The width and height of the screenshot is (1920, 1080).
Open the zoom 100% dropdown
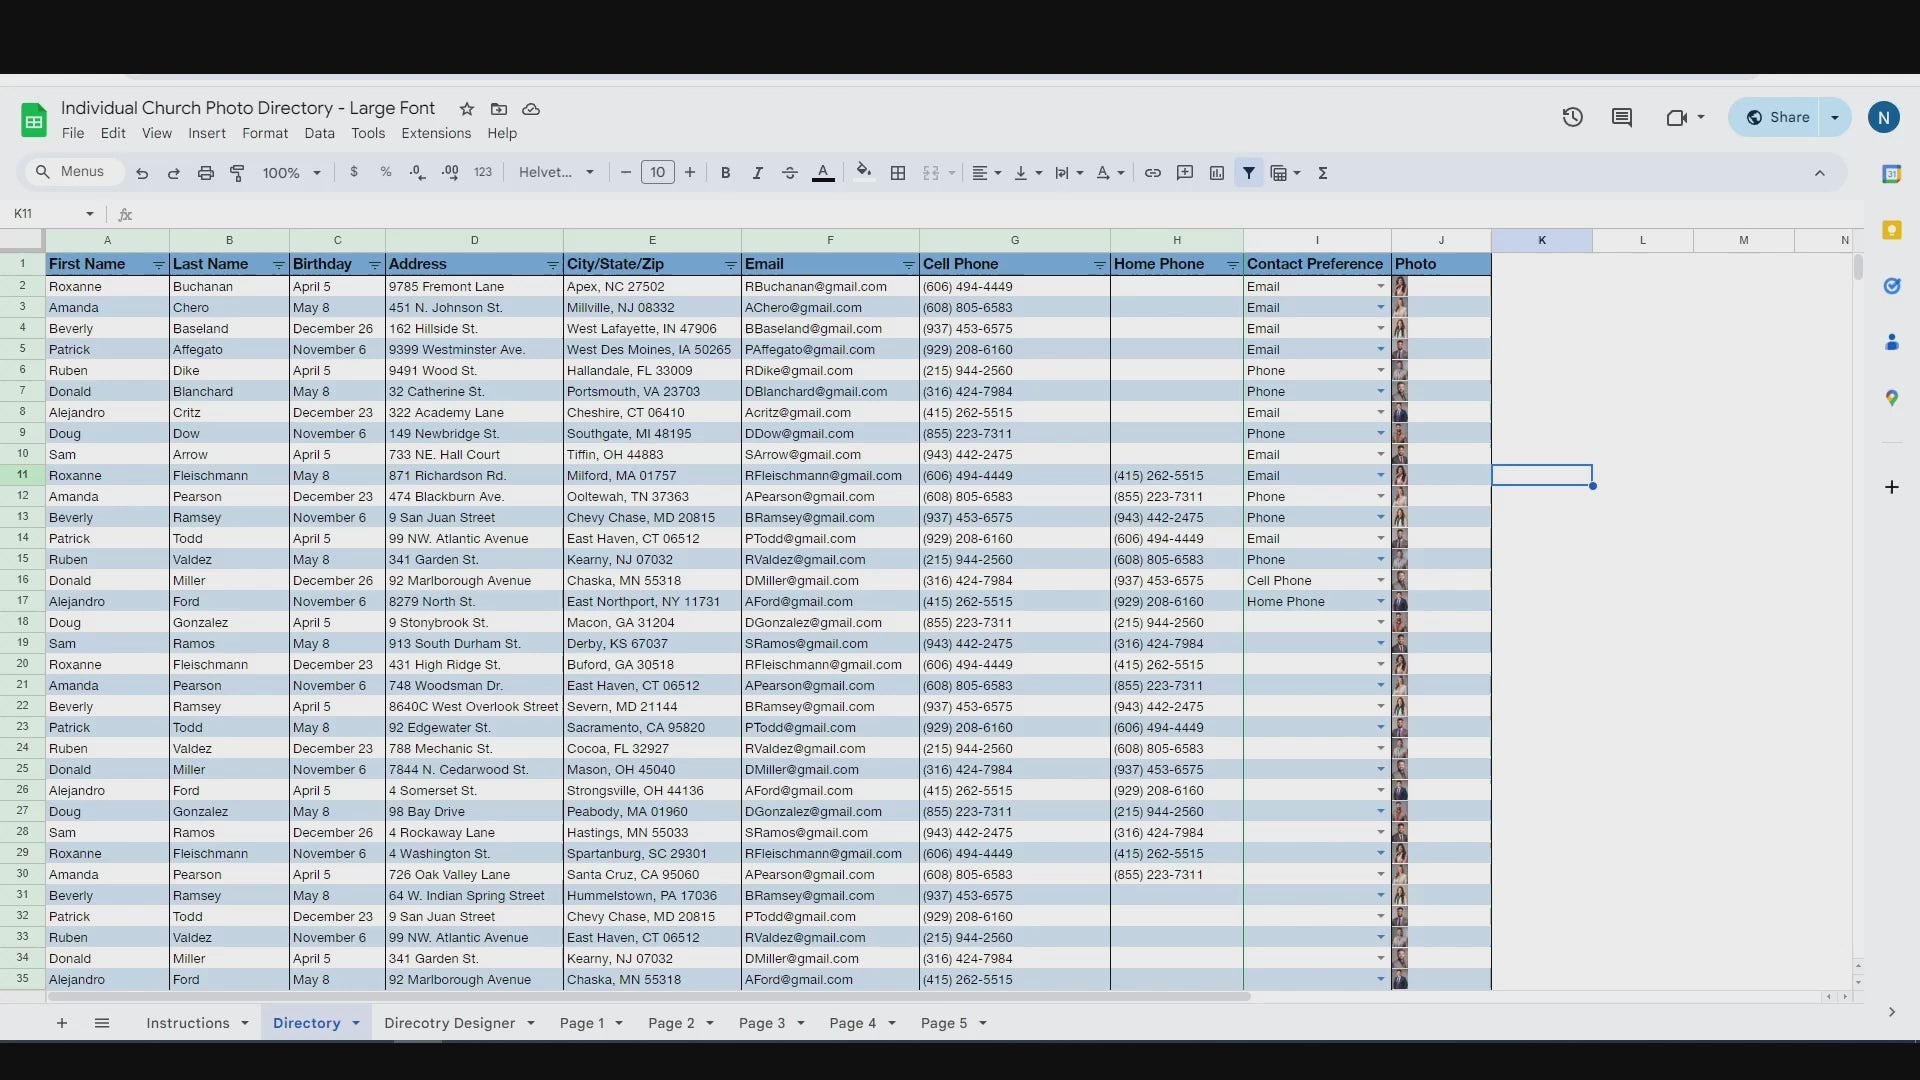pos(291,173)
